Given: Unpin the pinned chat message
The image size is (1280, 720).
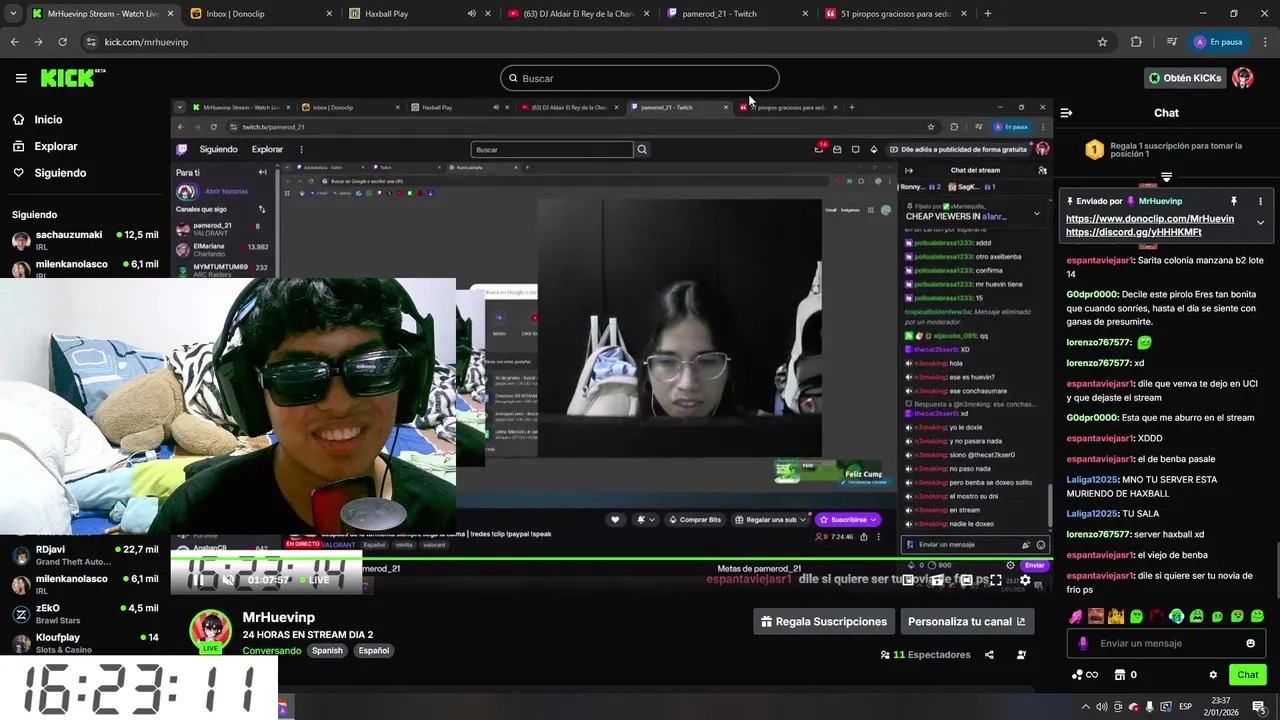Looking at the screenshot, I should tap(1234, 201).
